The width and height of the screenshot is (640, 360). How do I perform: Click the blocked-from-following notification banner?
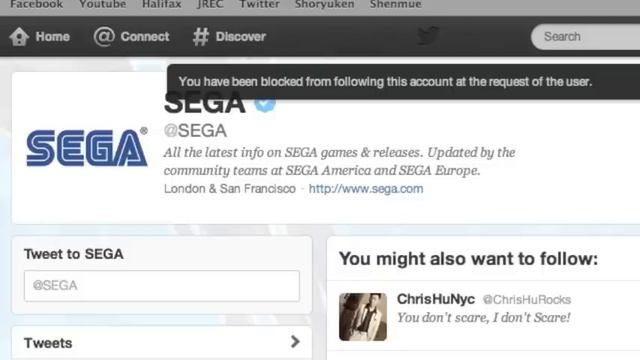403,82
